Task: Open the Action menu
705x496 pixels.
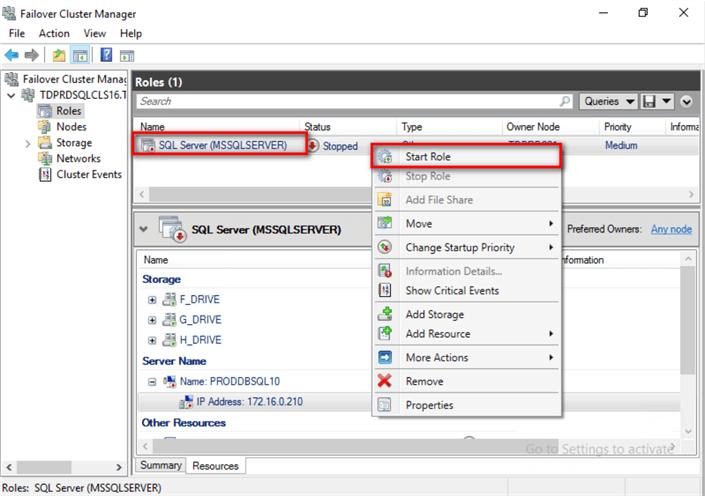Action: coord(54,33)
